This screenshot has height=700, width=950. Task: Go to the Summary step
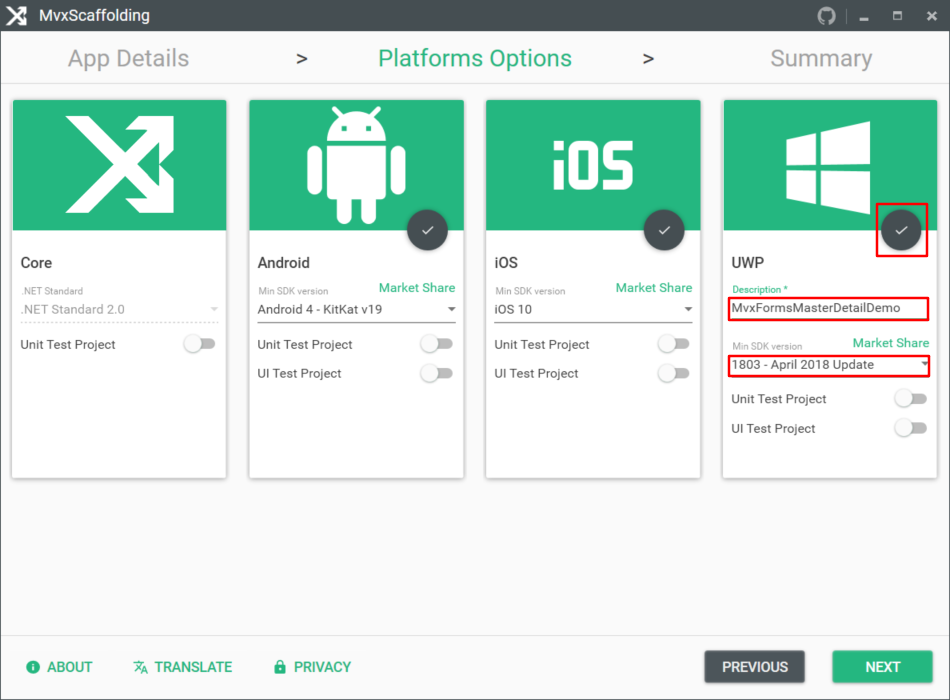pos(821,59)
